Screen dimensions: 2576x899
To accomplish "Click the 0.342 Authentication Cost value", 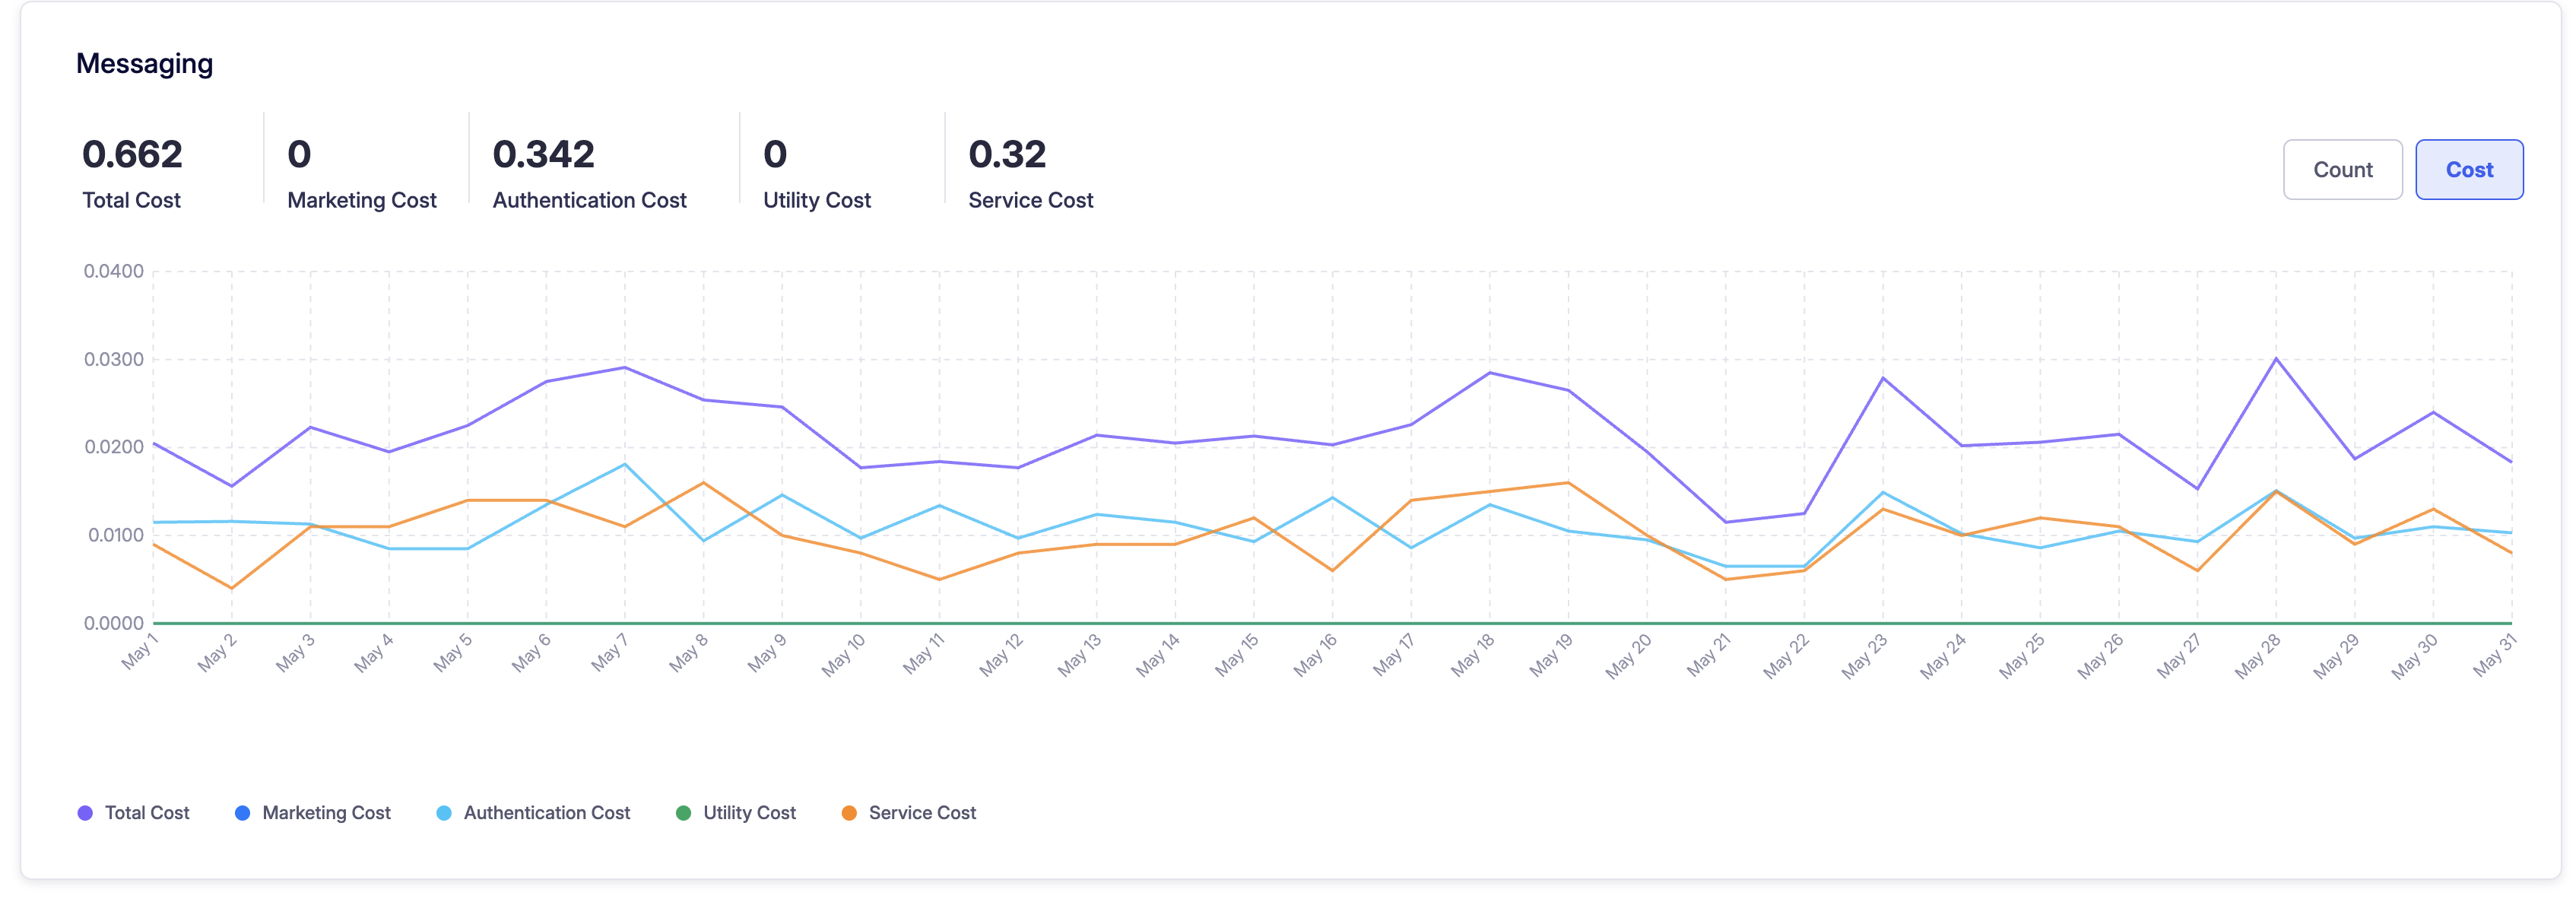I will click(x=543, y=154).
